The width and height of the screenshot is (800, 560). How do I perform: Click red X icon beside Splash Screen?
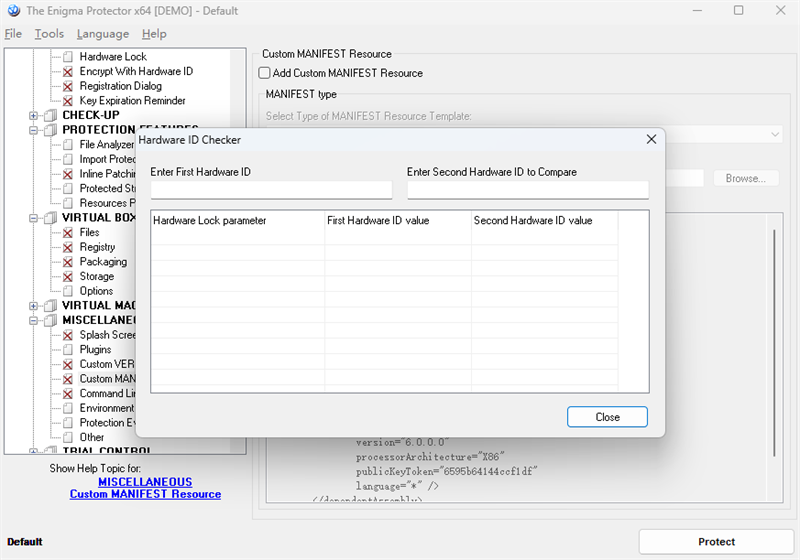pyautogui.click(x=68, y=335)
